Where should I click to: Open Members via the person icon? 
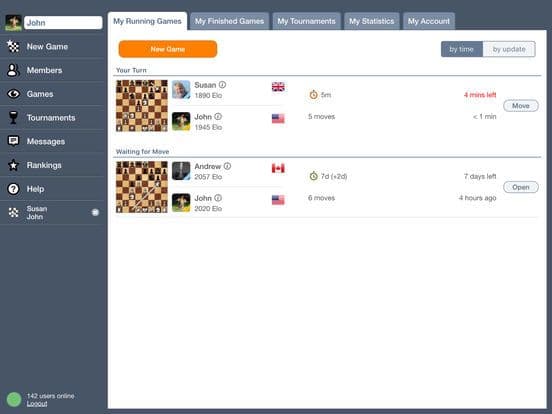point(13,70)
